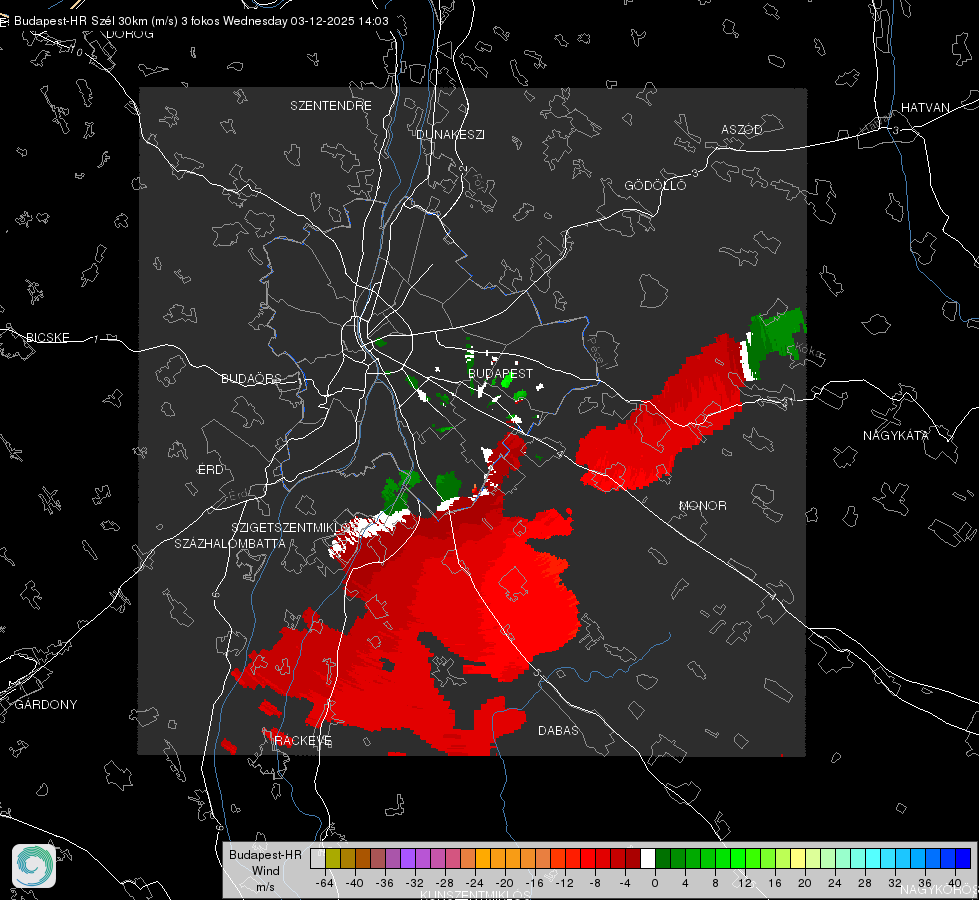This screenshot has height=900, width=979.
Task: Click the -36 legend tick value
Action: coord(385,883)
